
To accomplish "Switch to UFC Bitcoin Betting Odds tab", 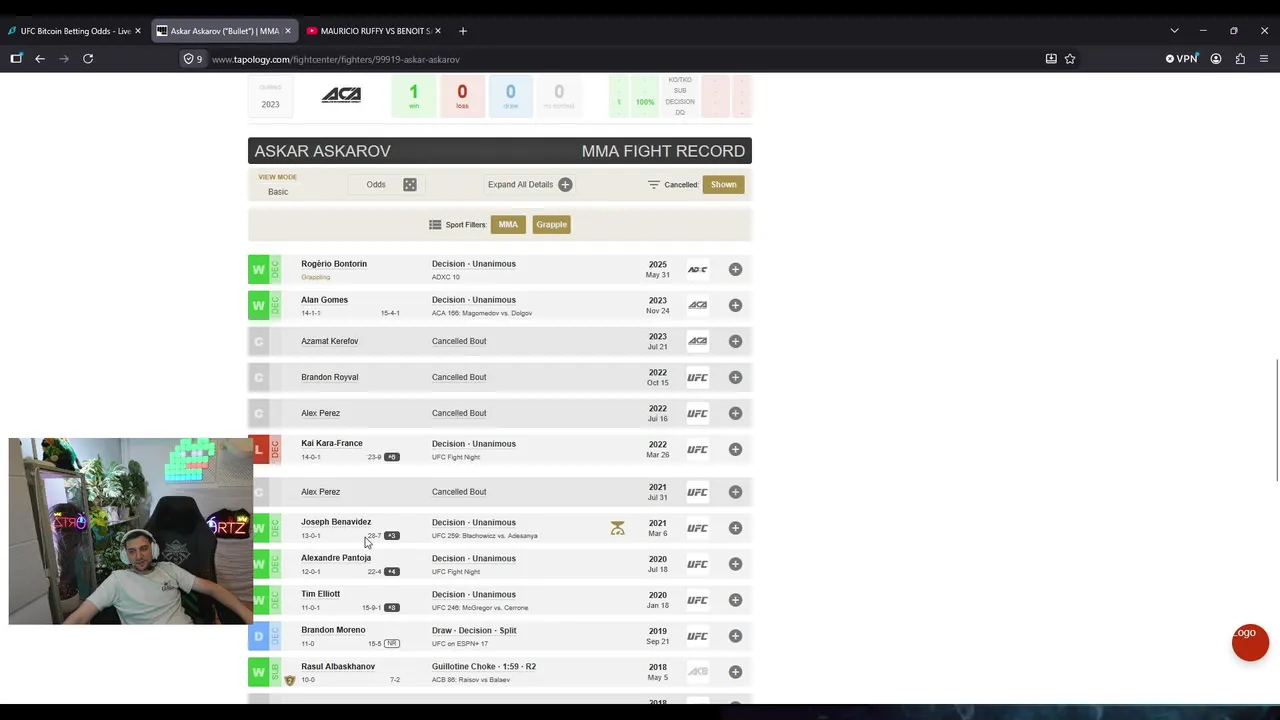I will tap(75, 31).
